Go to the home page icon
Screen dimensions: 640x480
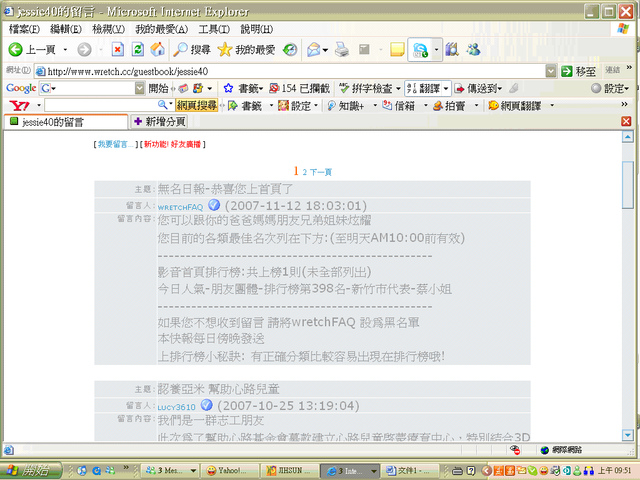tap(158, 50)
